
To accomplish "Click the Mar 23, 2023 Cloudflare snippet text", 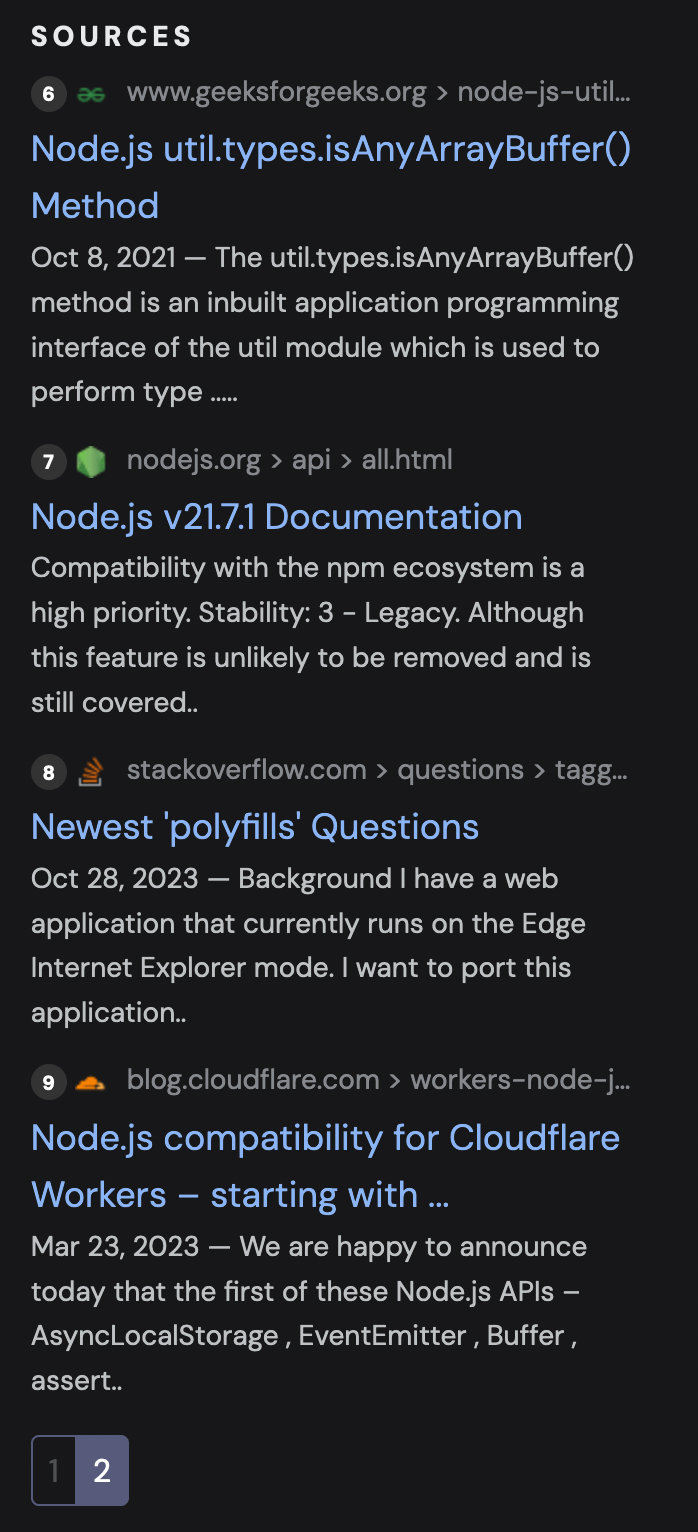I will 310,1314.
